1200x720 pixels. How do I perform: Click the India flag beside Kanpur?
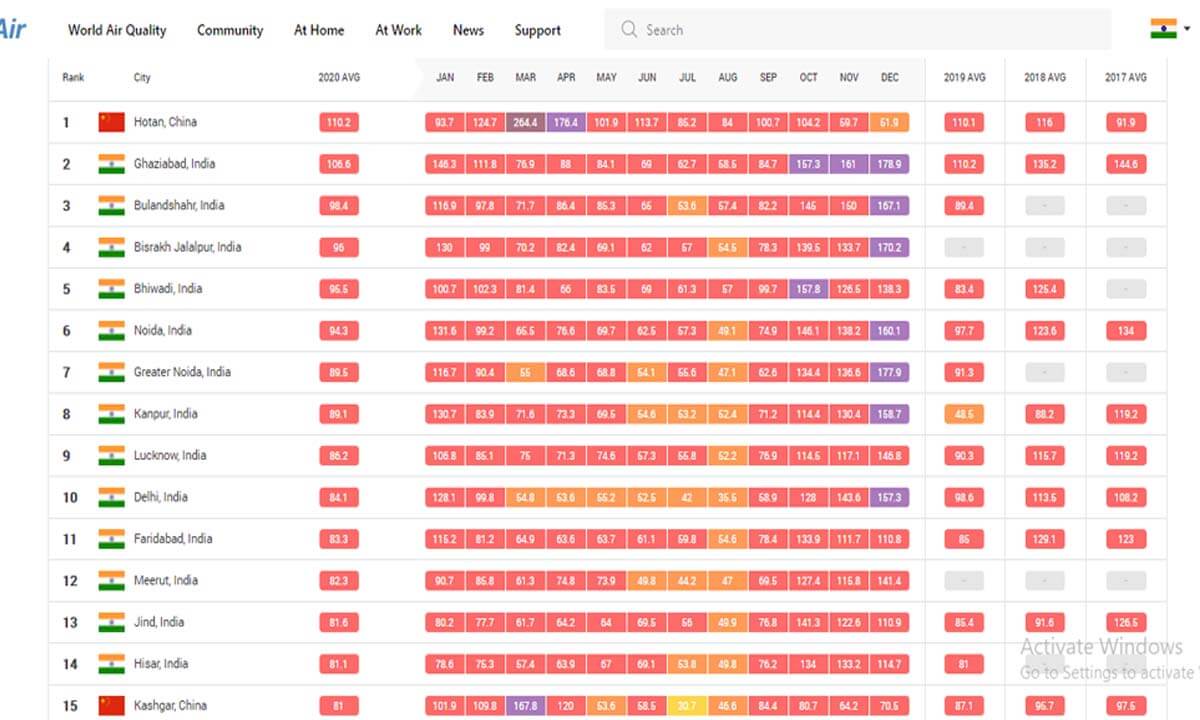[x=111, y=414]
